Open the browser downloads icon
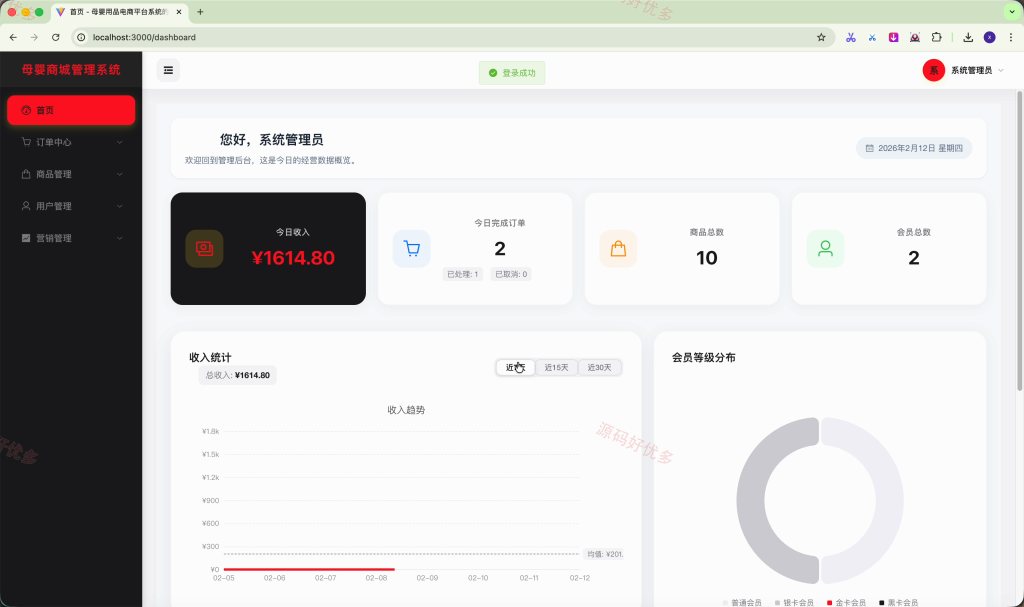 968,37
